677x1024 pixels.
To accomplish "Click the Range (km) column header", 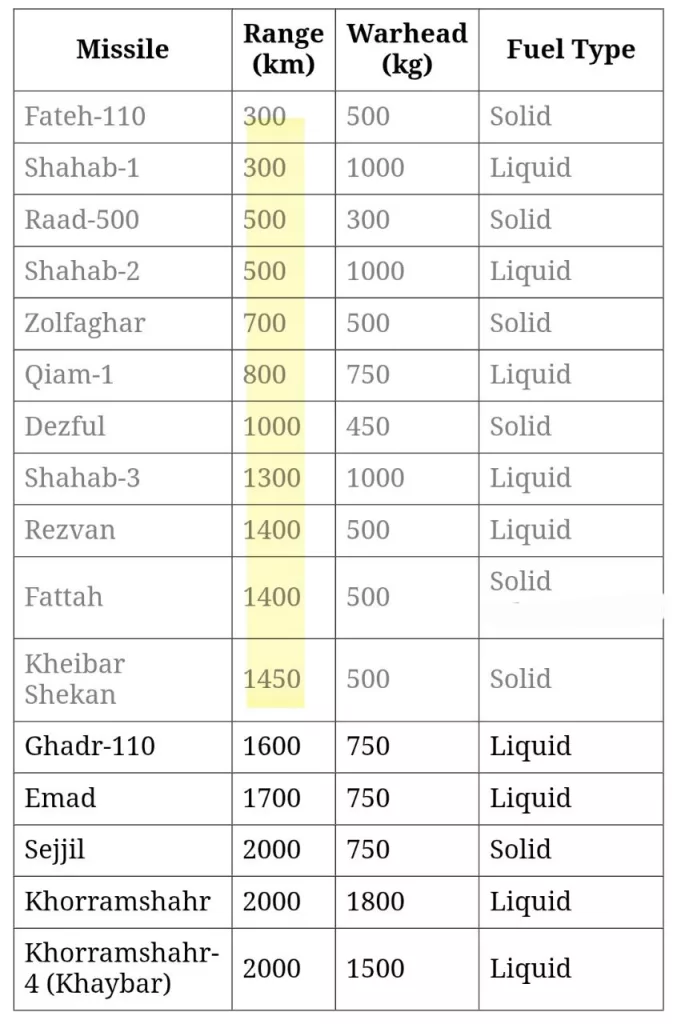I will [x=283, y=49].
